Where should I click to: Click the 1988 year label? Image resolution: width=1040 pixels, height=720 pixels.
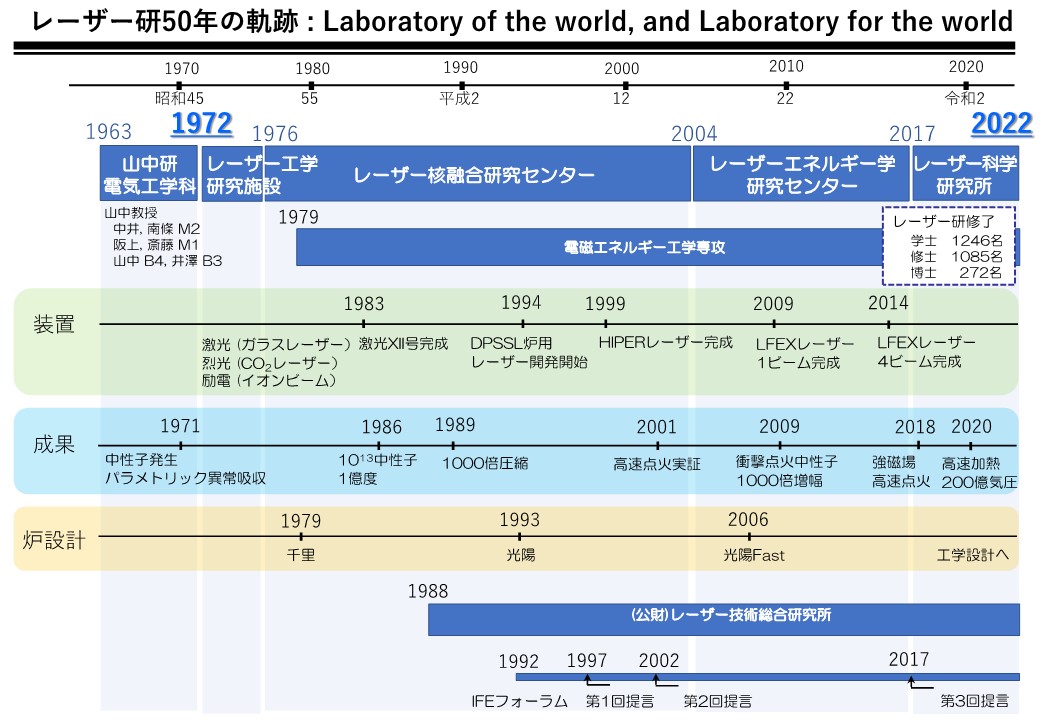tap(428, 591)
